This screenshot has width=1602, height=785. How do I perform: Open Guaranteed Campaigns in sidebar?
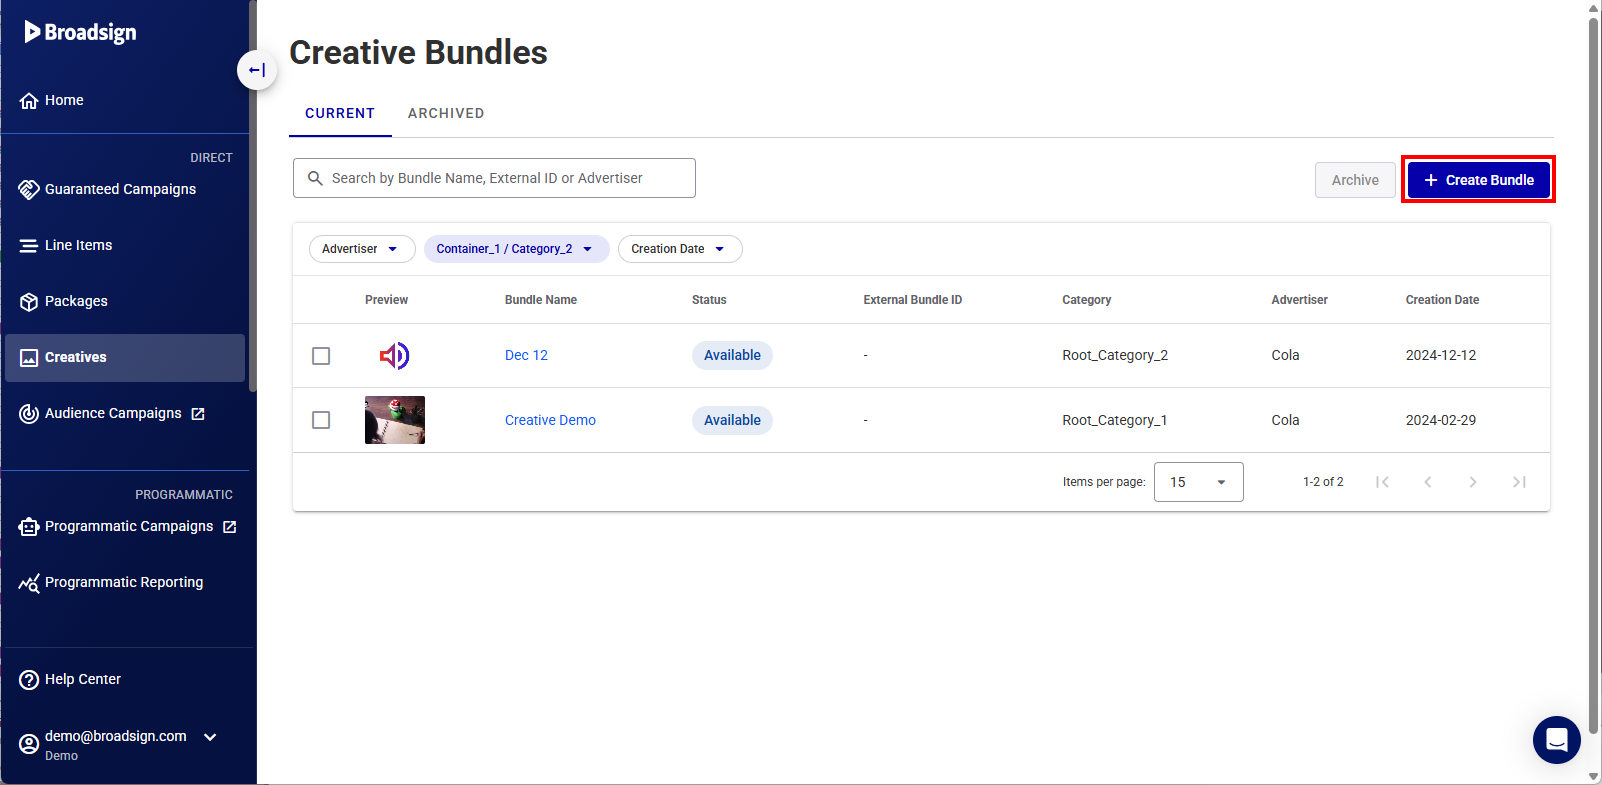120,189
